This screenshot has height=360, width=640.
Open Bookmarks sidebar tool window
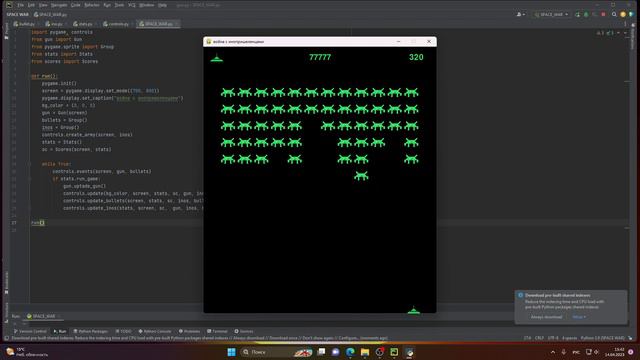coord(6,283)
